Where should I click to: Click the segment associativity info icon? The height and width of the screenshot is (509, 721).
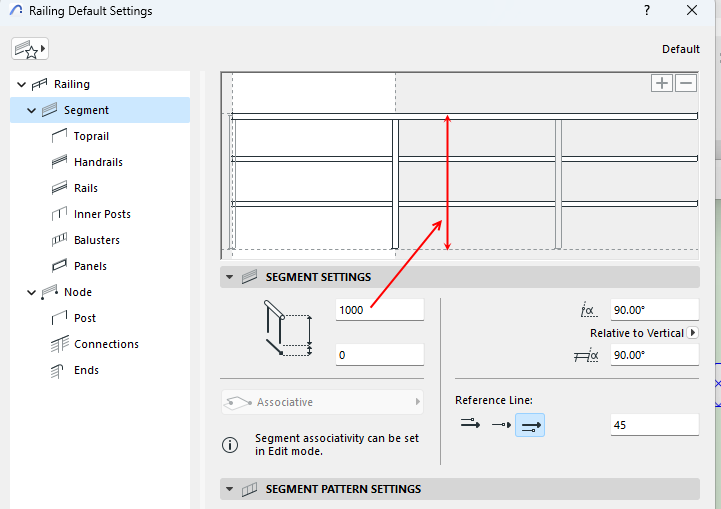(230, 445)
